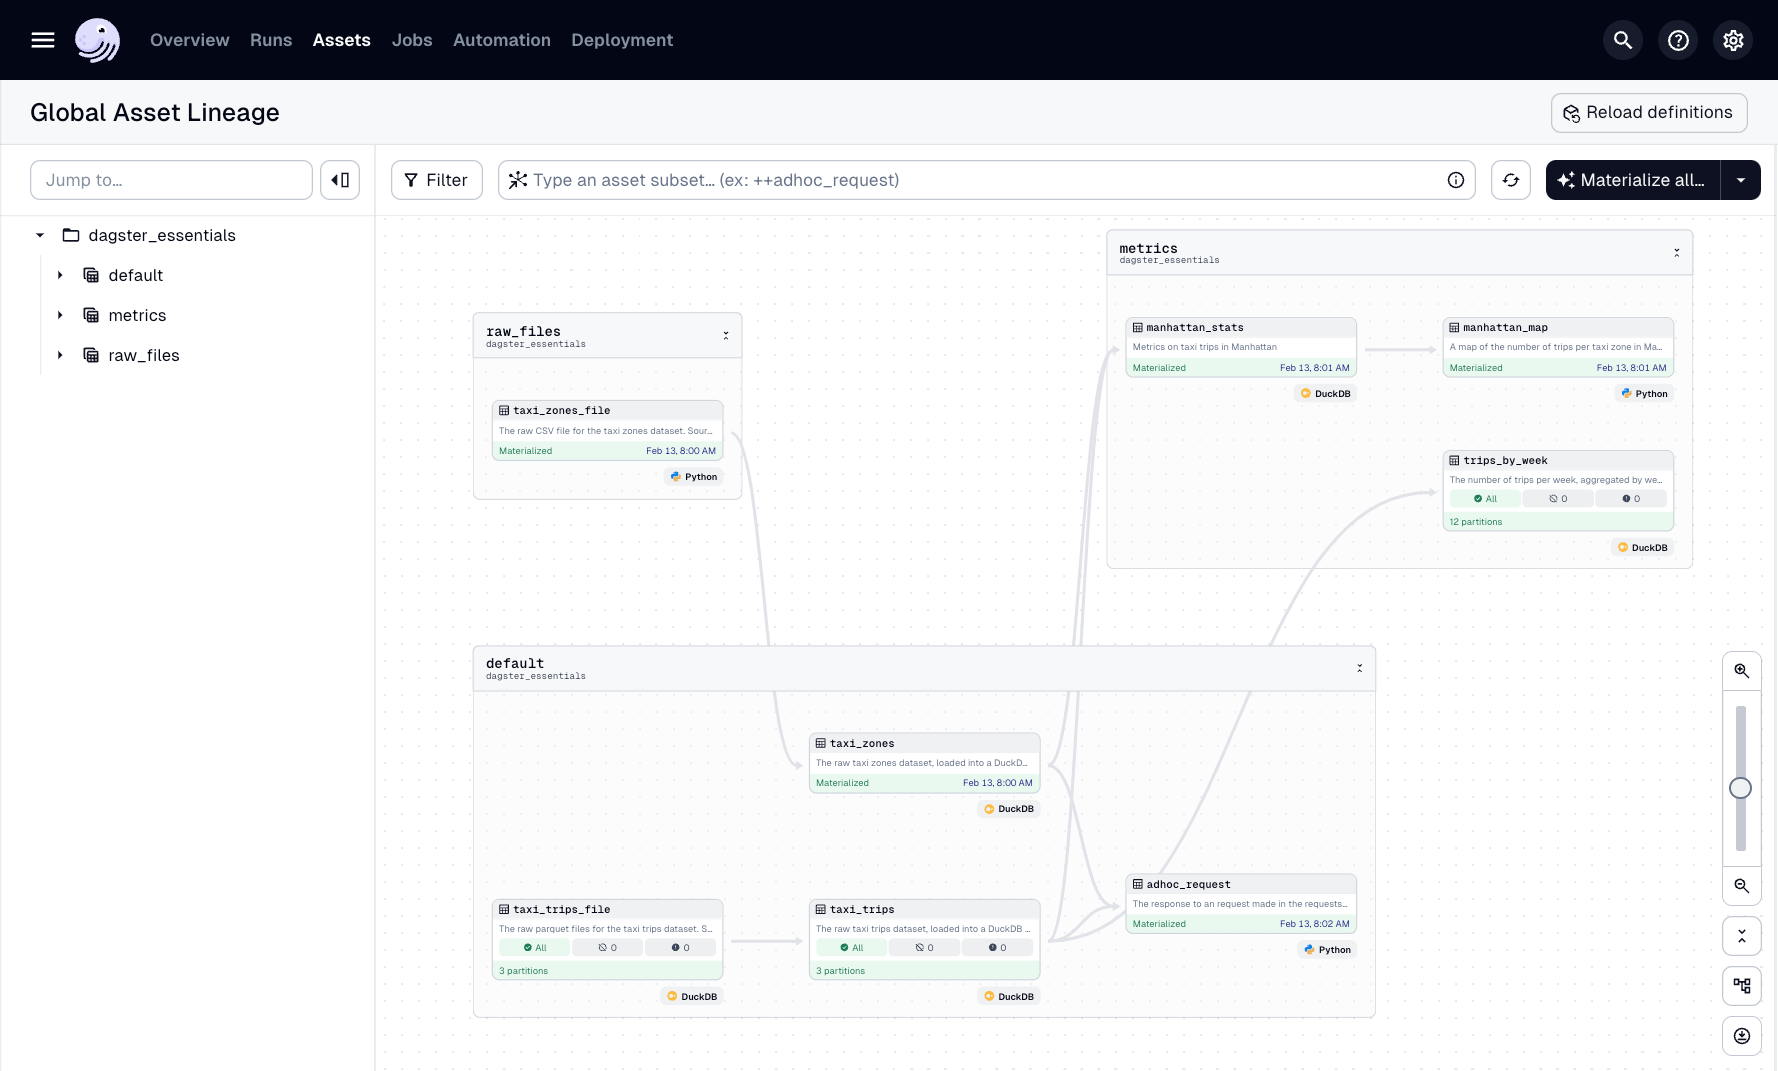Open the Materialize all dropdown arrow

coord(1742,180)
